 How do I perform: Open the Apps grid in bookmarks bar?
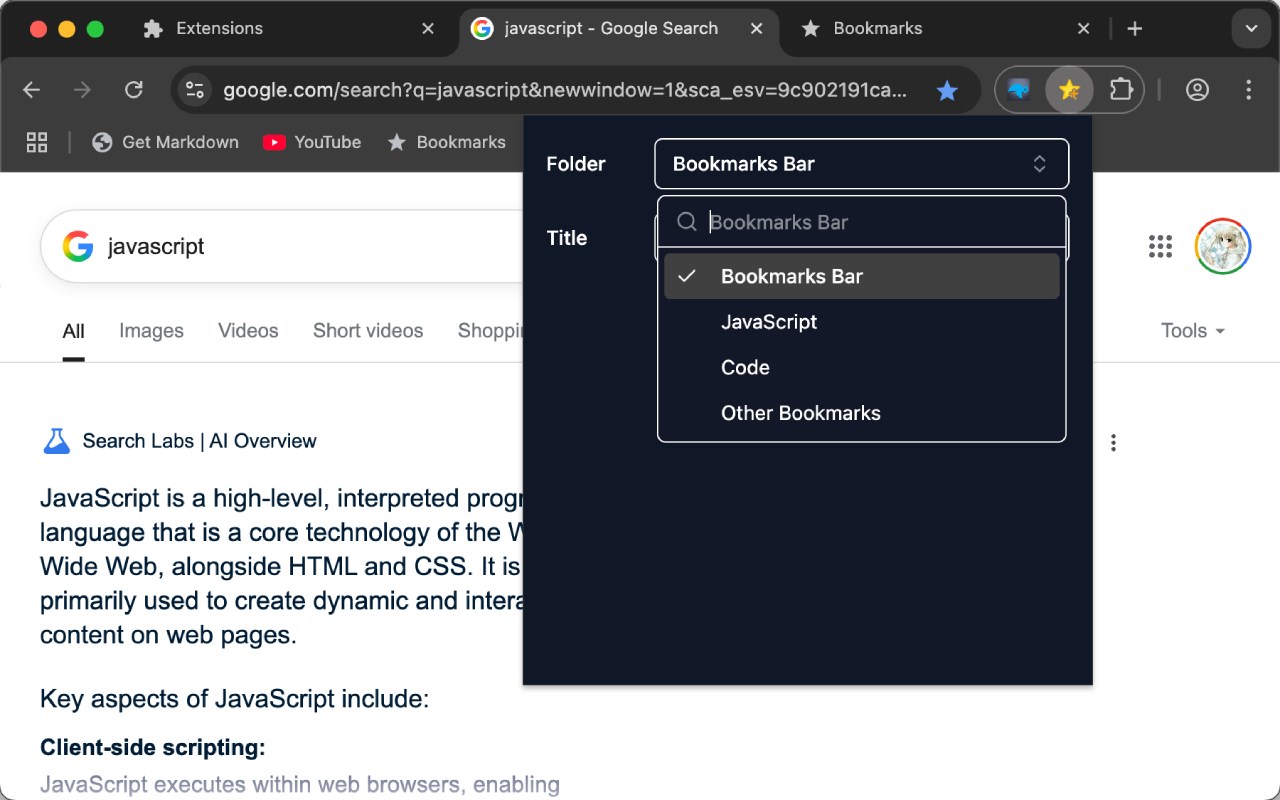(x=37, y=142)
